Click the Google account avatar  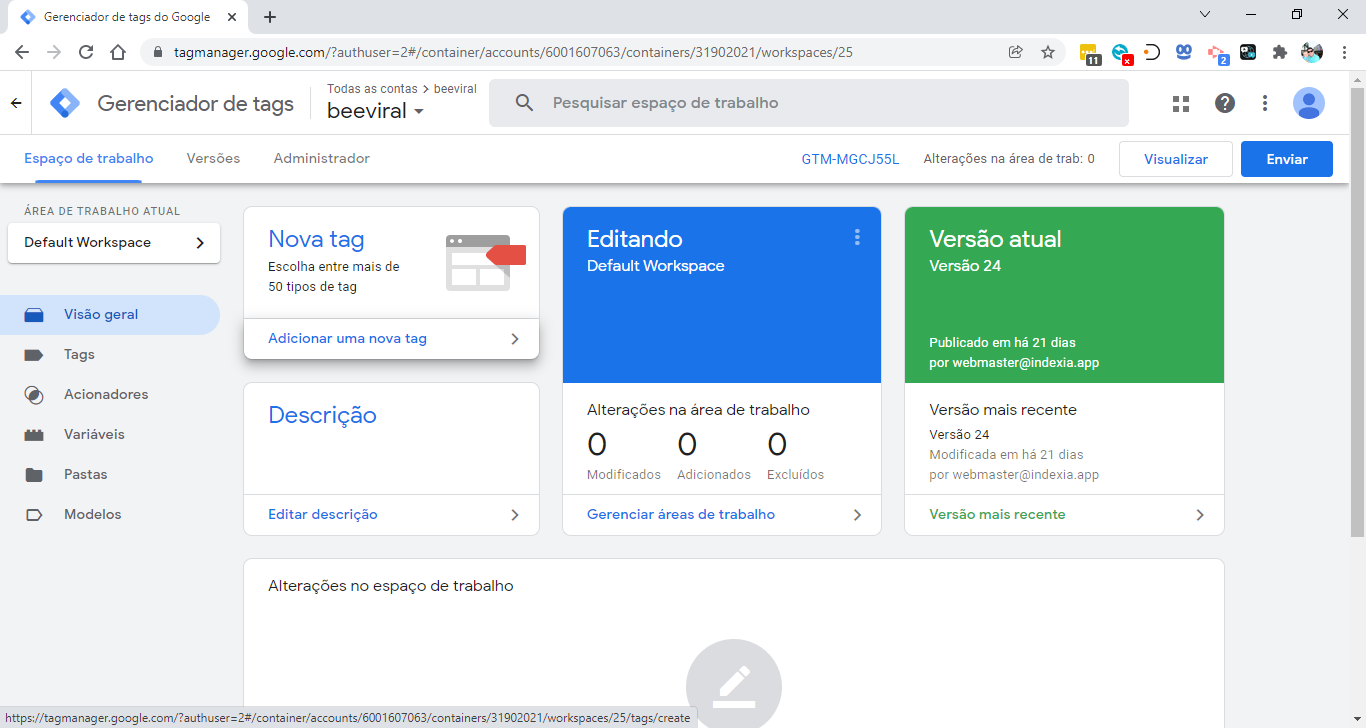click(1309, 103)
